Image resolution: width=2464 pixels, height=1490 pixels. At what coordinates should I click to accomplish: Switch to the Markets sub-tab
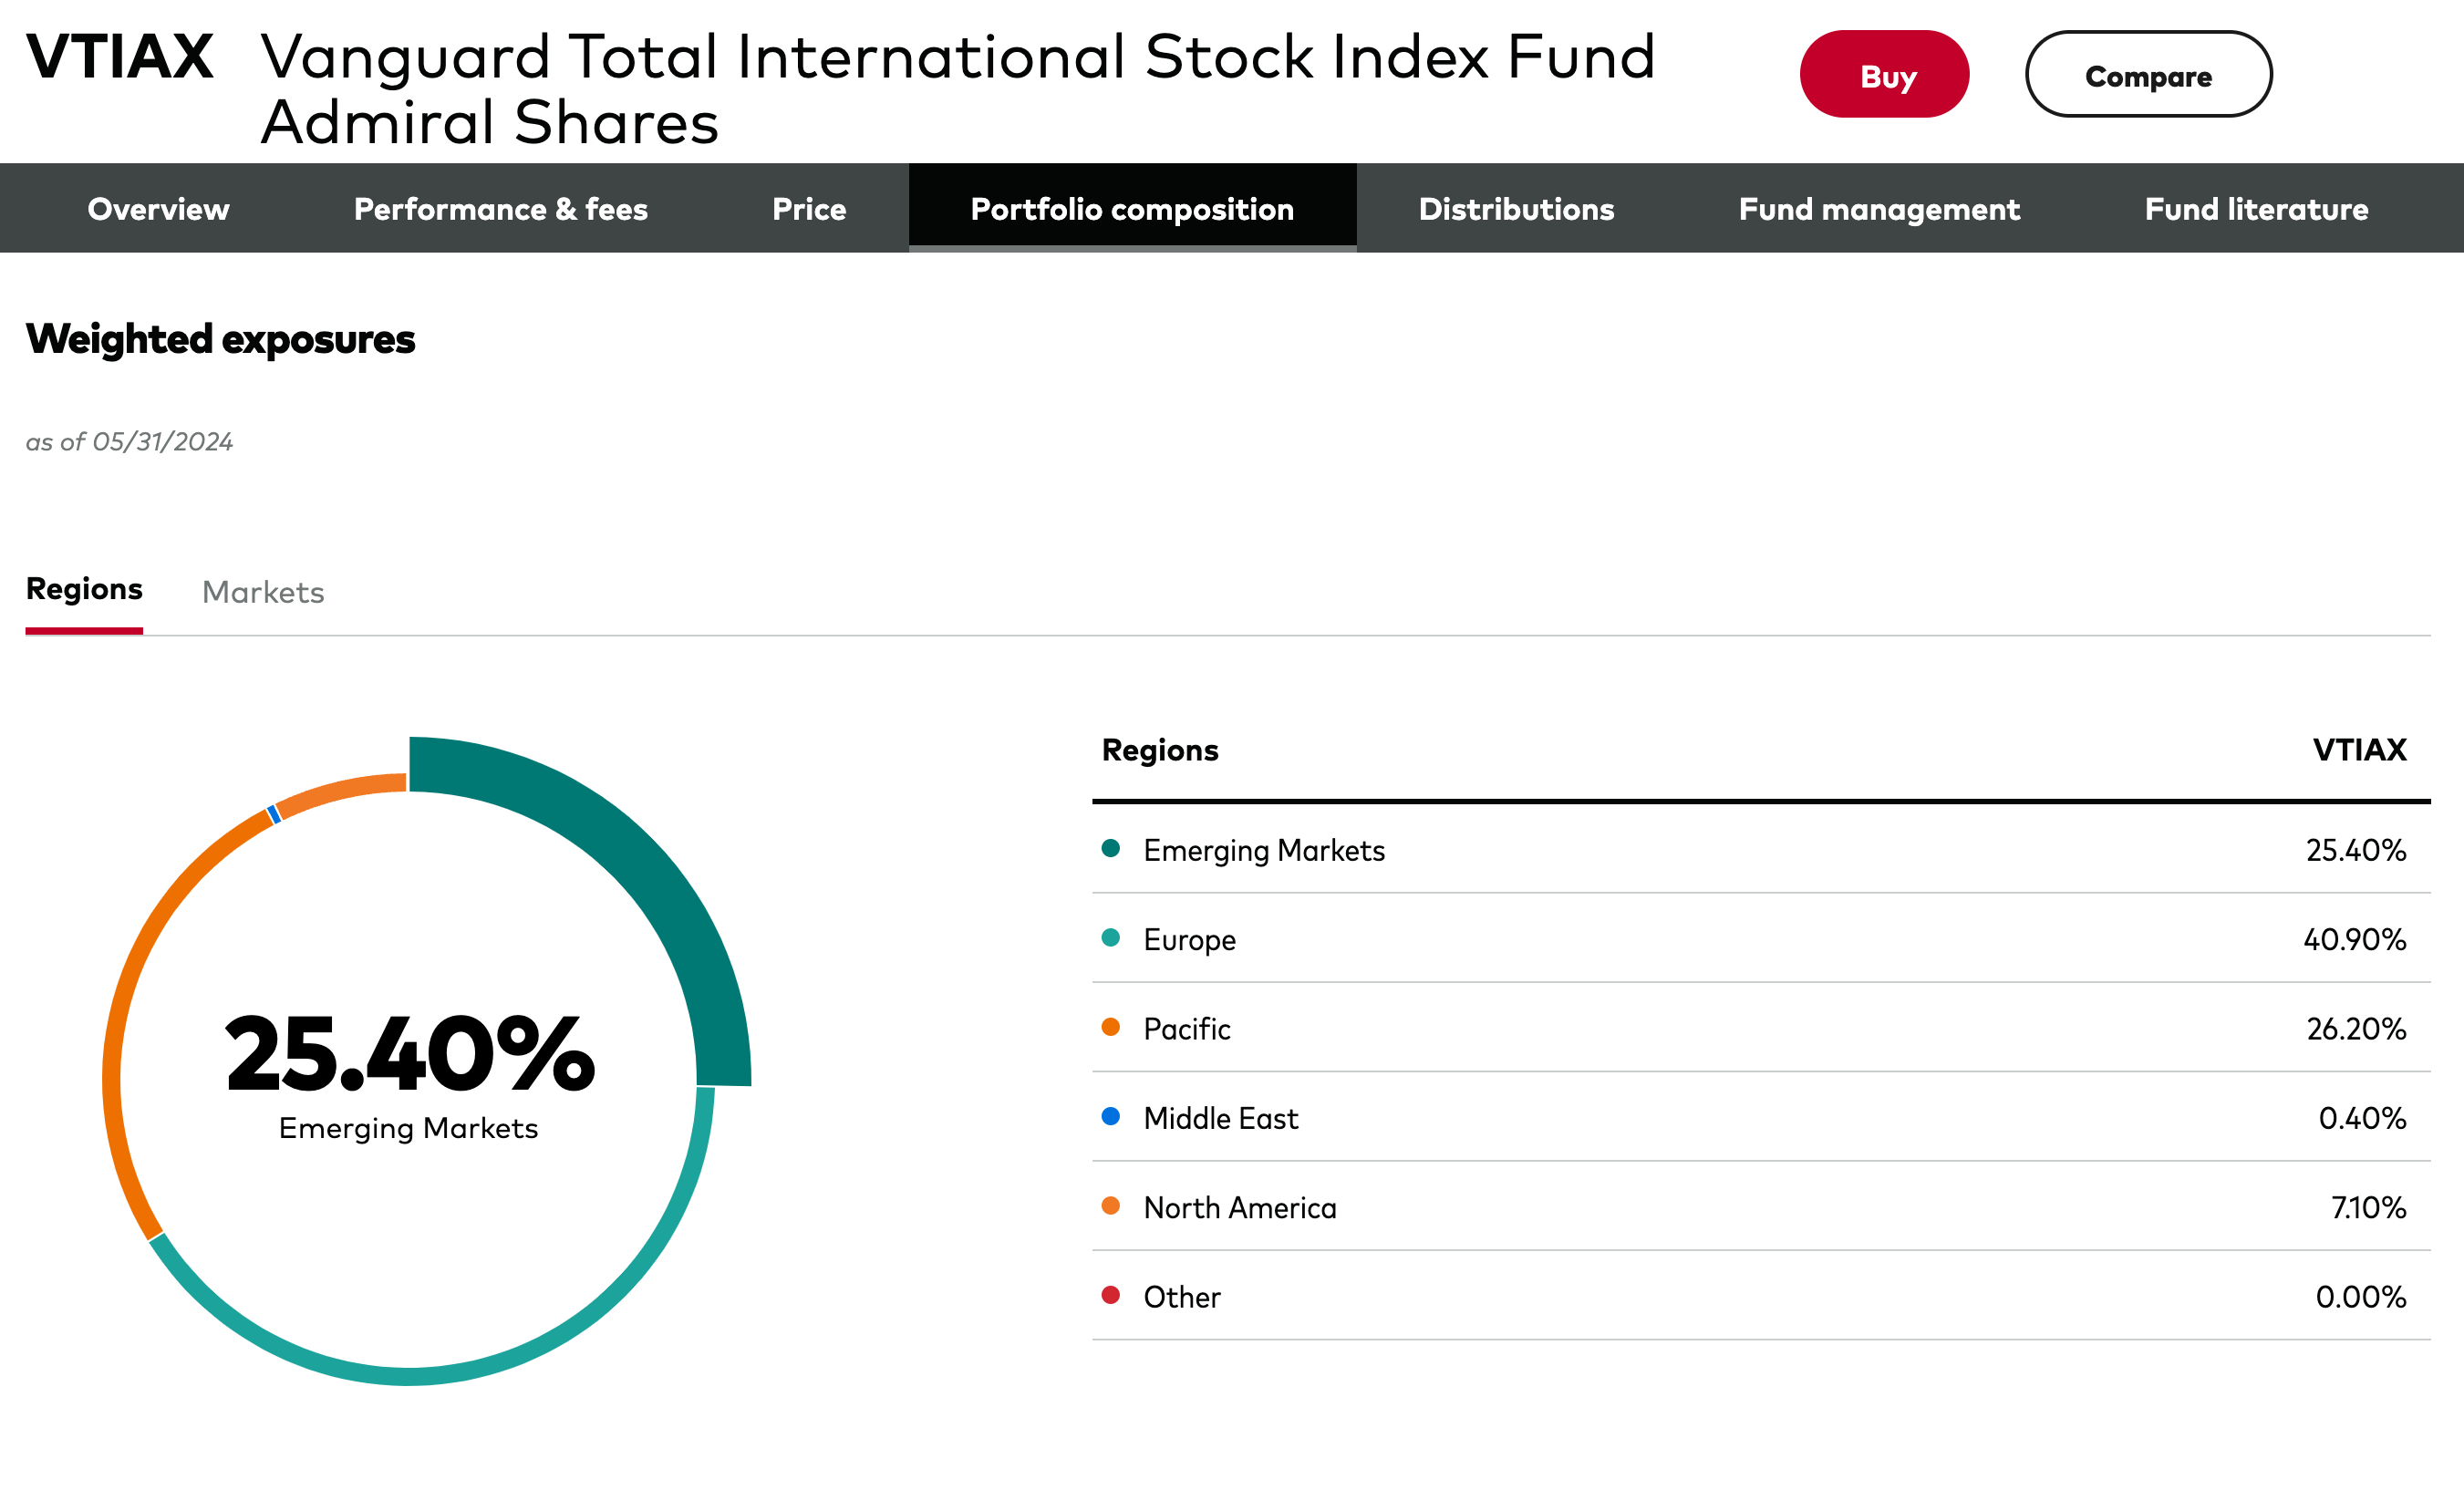click(263, 592)
